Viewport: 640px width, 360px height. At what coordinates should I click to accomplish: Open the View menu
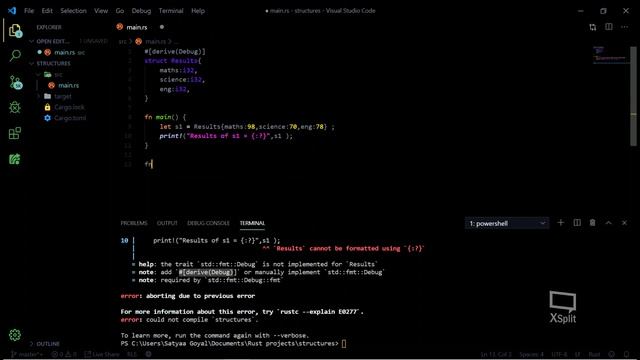[101, 11]
